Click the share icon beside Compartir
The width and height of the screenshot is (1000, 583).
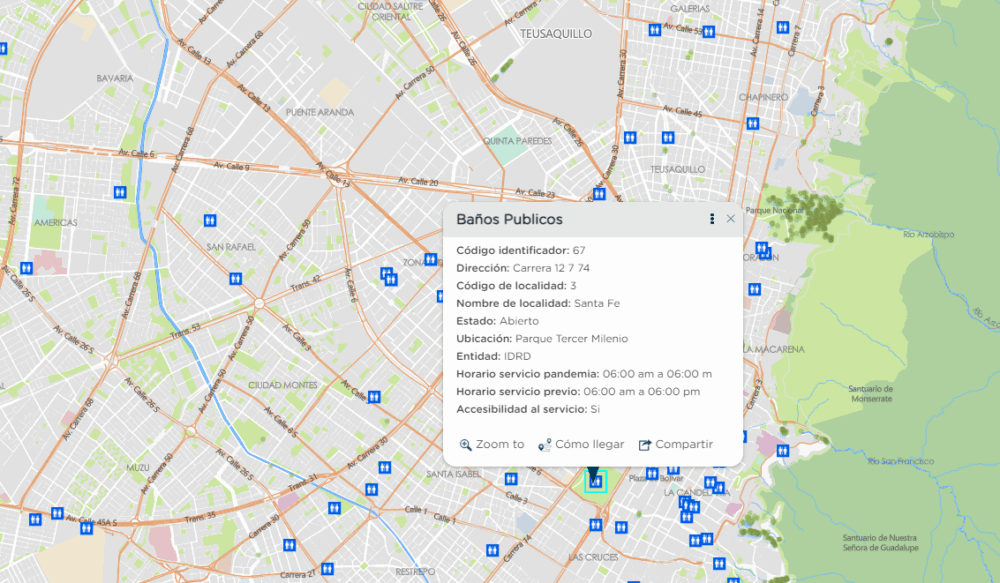(646, 443)
